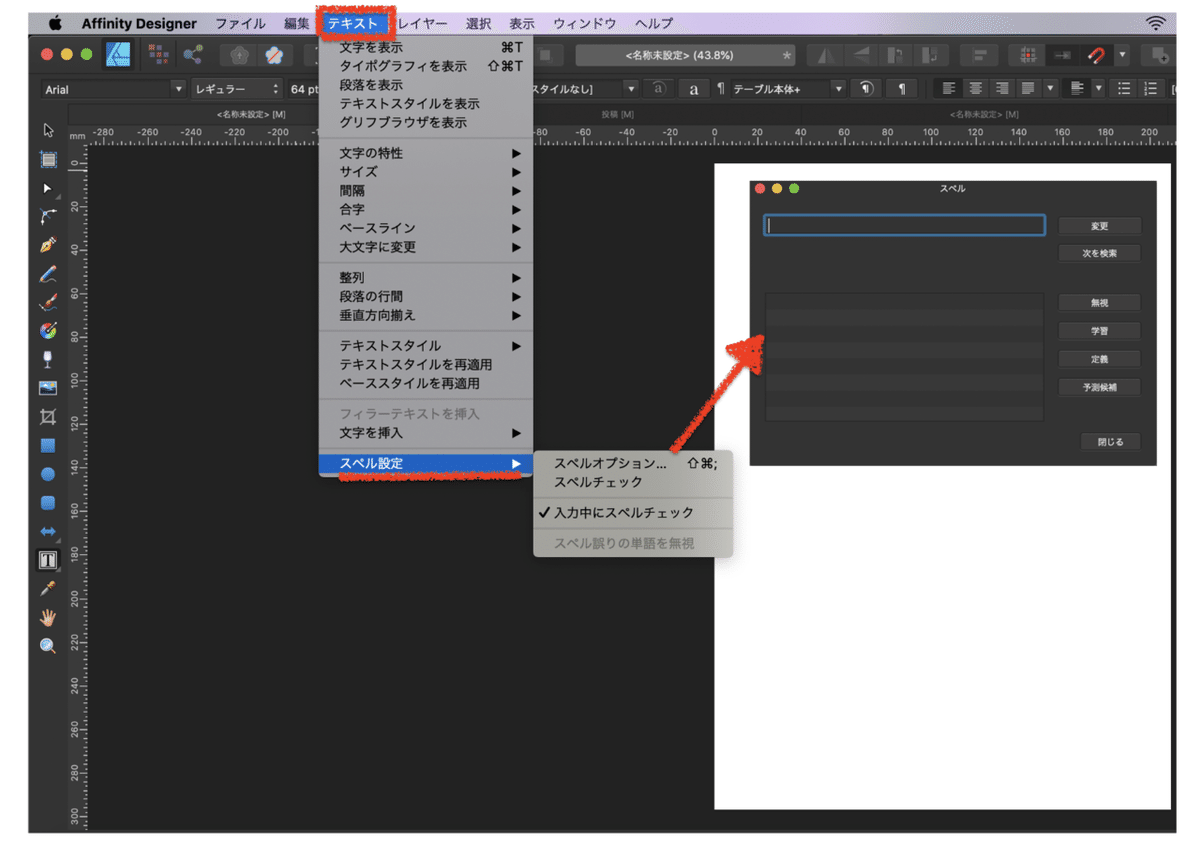This screenshot has height=843, width=1200.
Task: Toggle the snapping magnet icon
Action: 1098,55
